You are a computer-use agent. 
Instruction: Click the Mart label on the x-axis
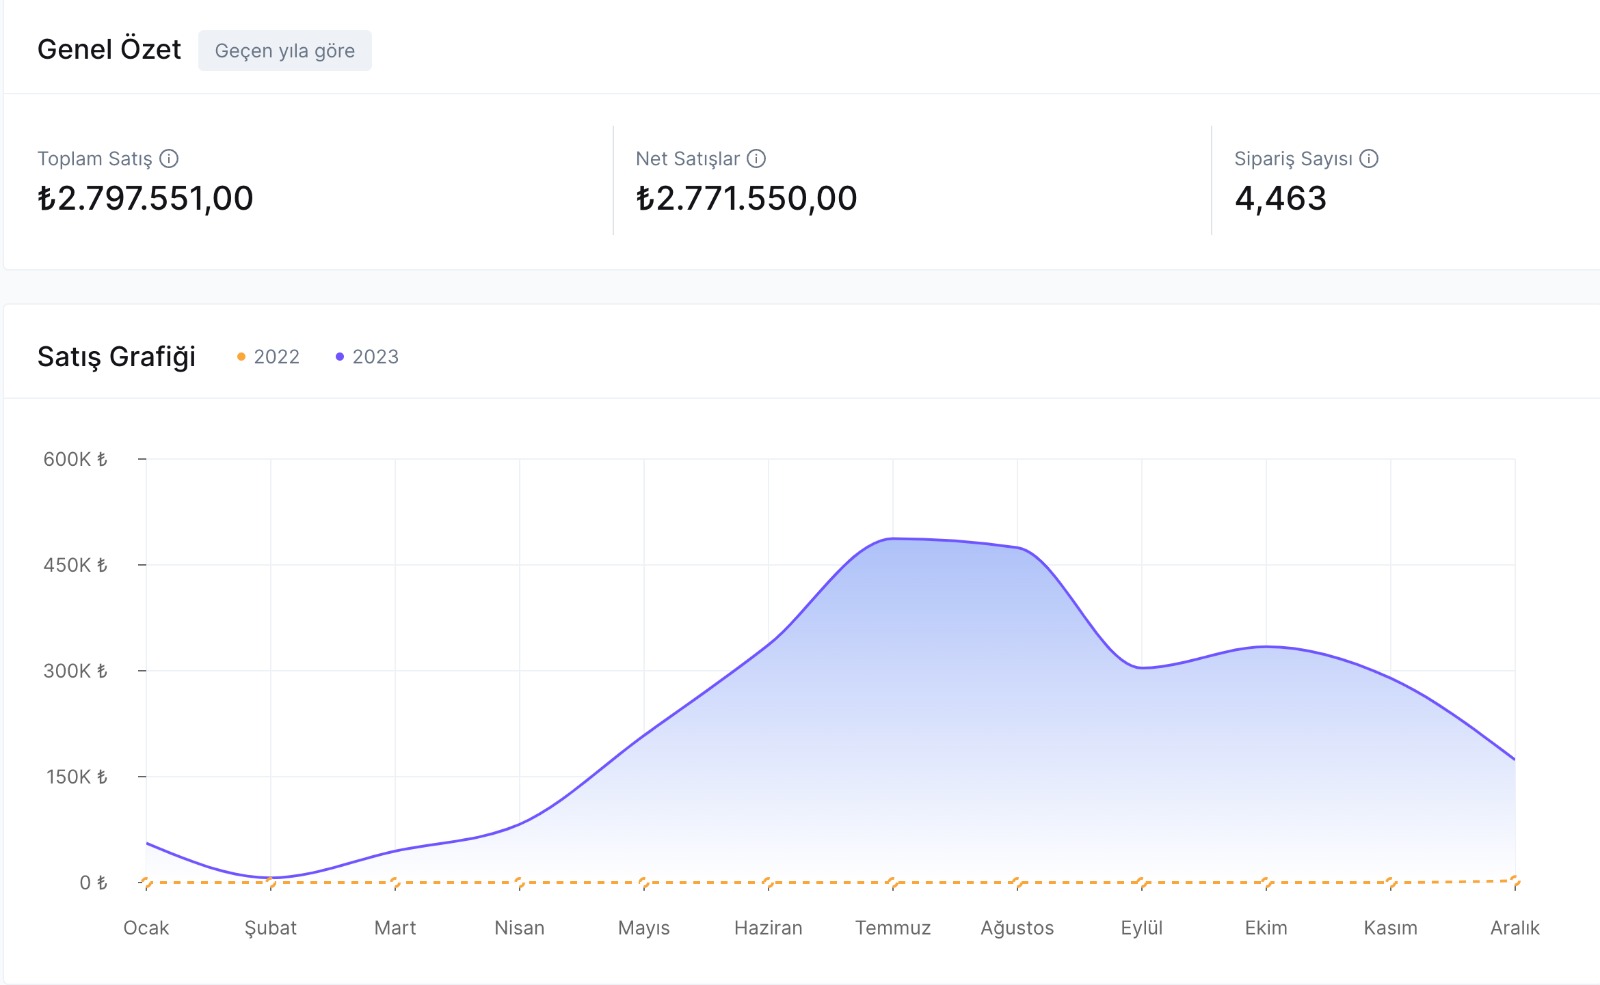tap(395, 928)
